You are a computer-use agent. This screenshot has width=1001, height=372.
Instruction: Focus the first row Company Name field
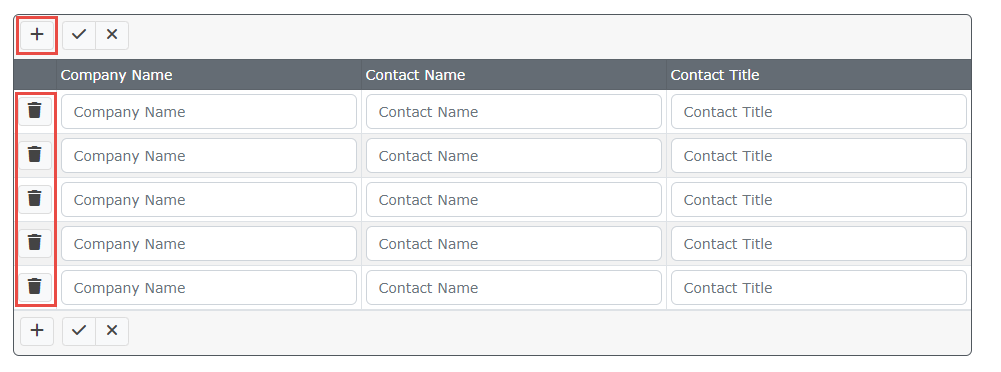209,112
